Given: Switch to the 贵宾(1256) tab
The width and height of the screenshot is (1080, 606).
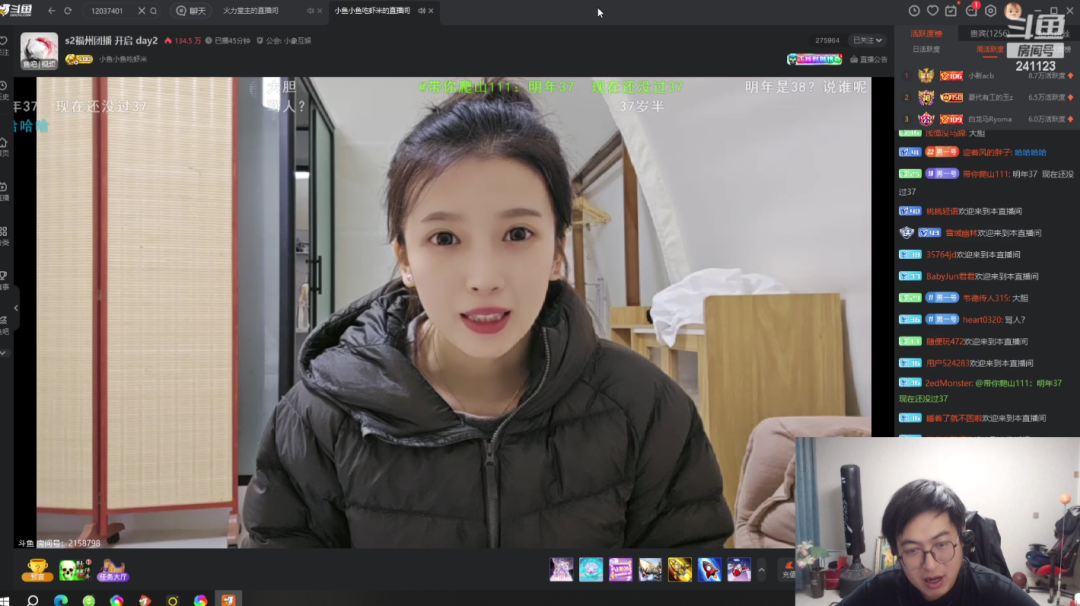Looking at the screenshot, I should click(989, 33).
